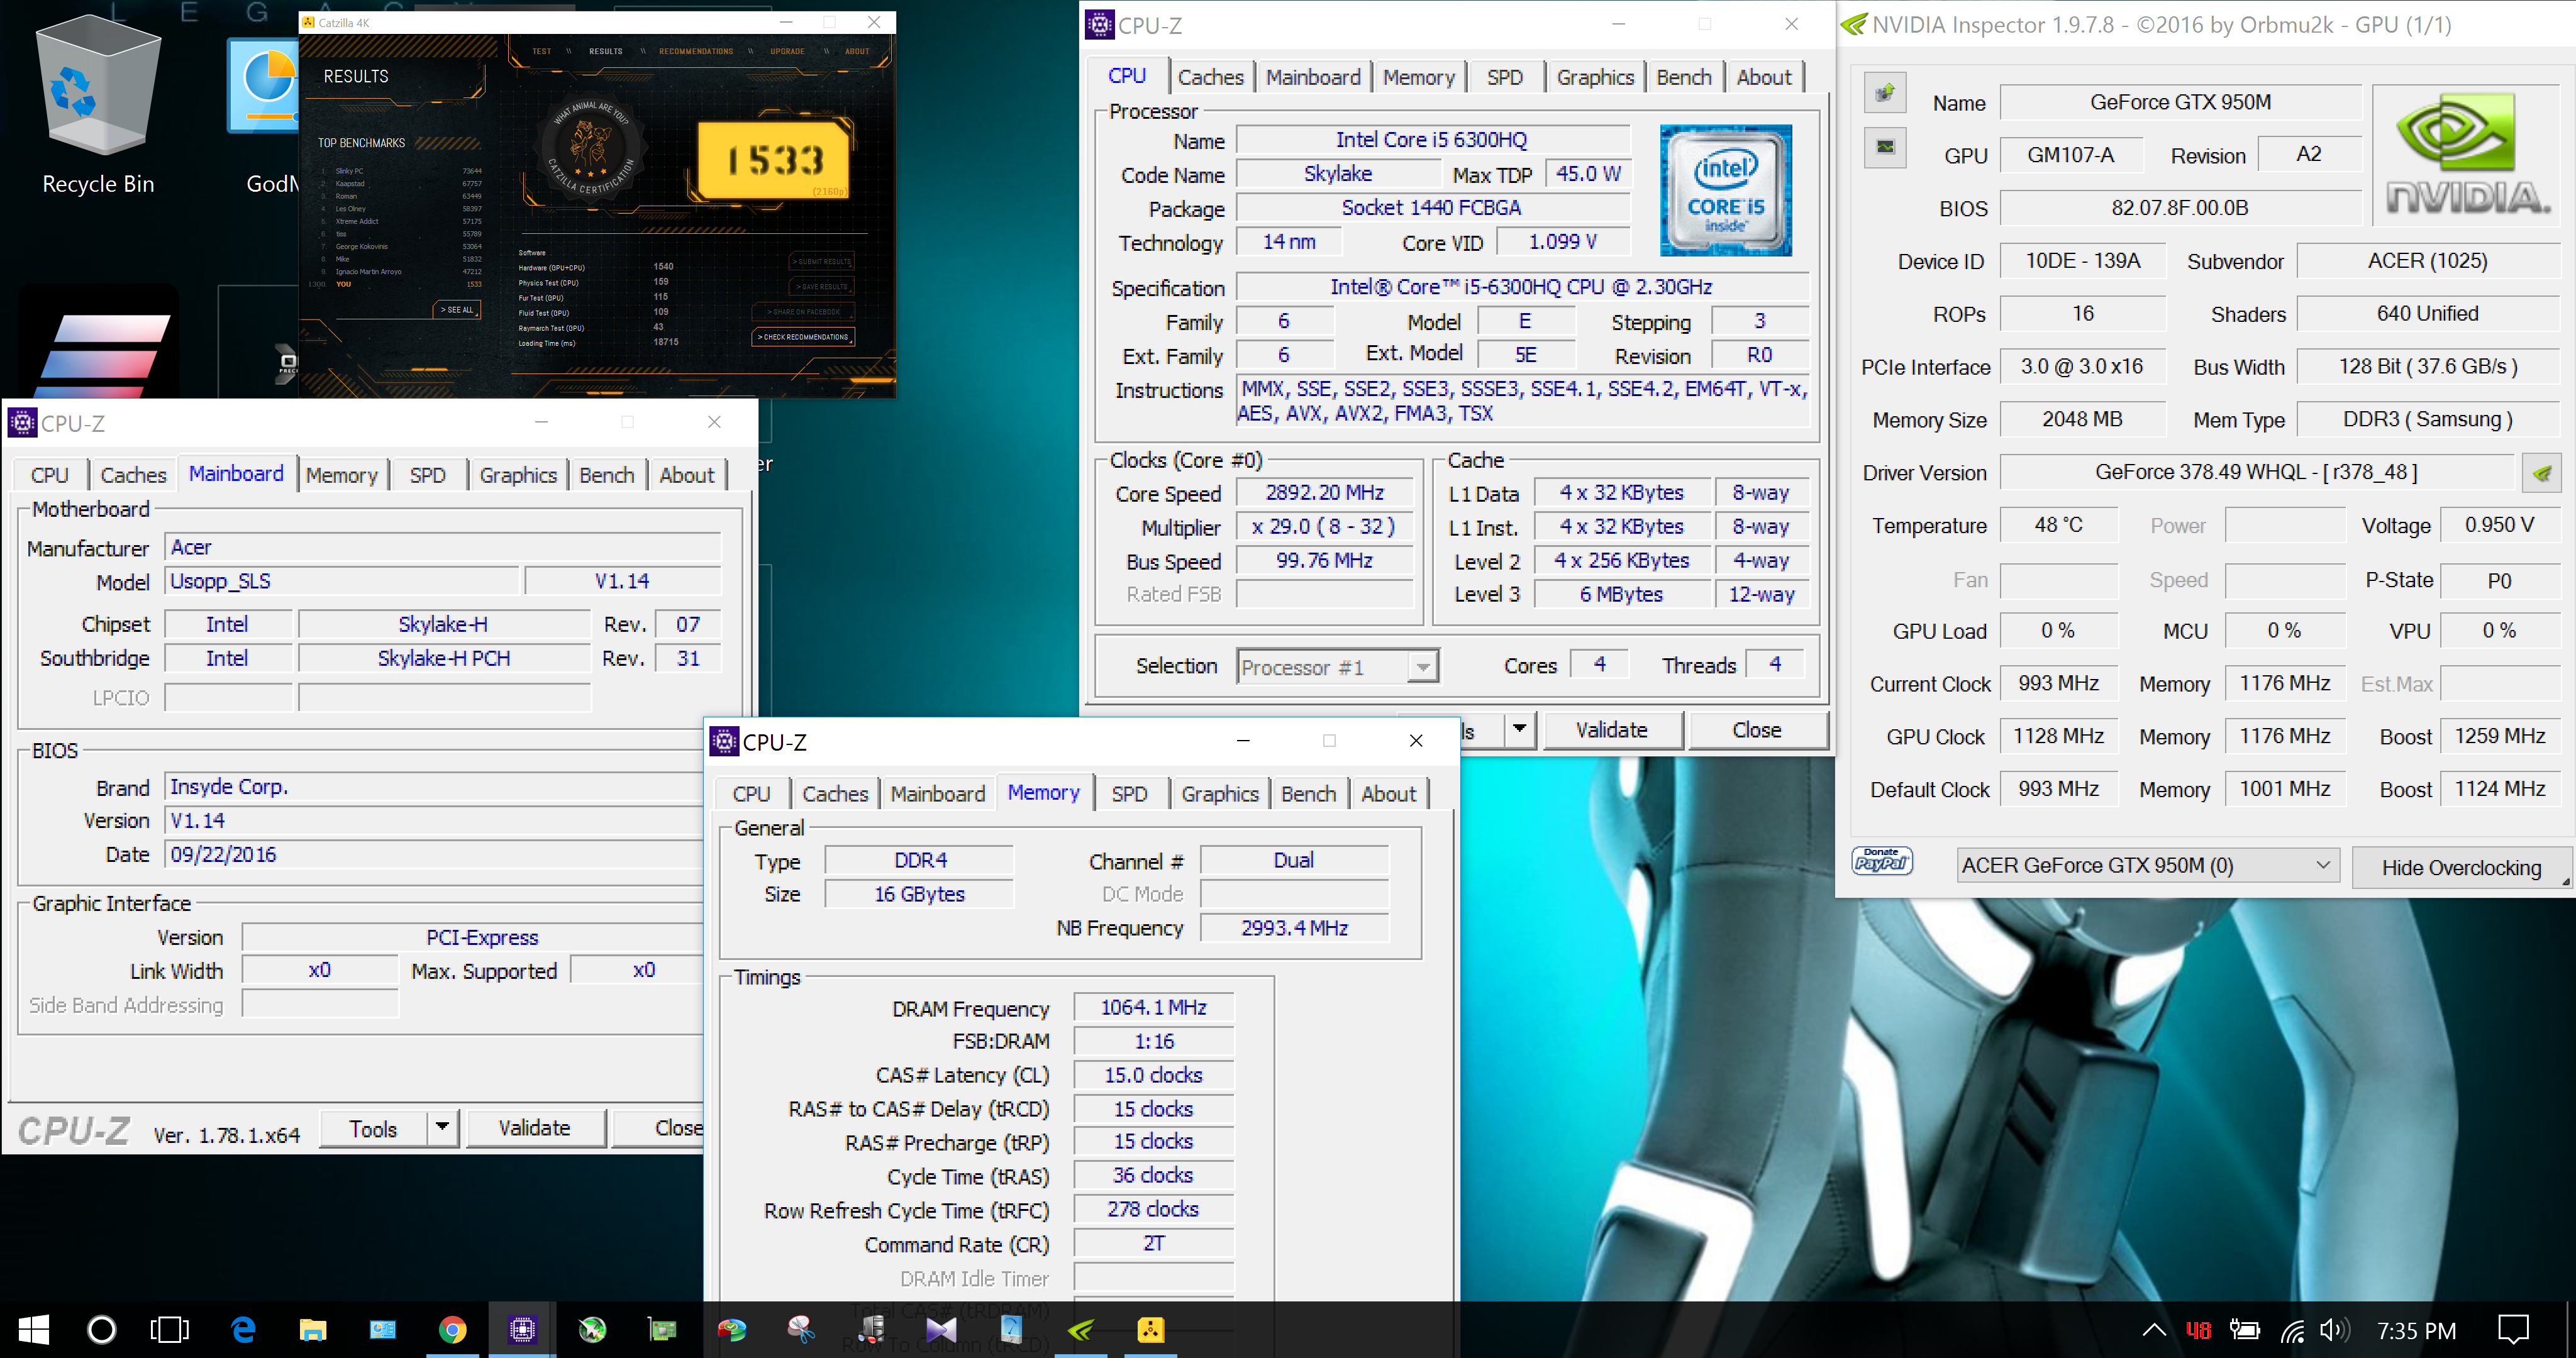Open the Processor #1 selection dropdown
Image resolution: width=2576 pixels, height=1358 pixels.
1338,667
